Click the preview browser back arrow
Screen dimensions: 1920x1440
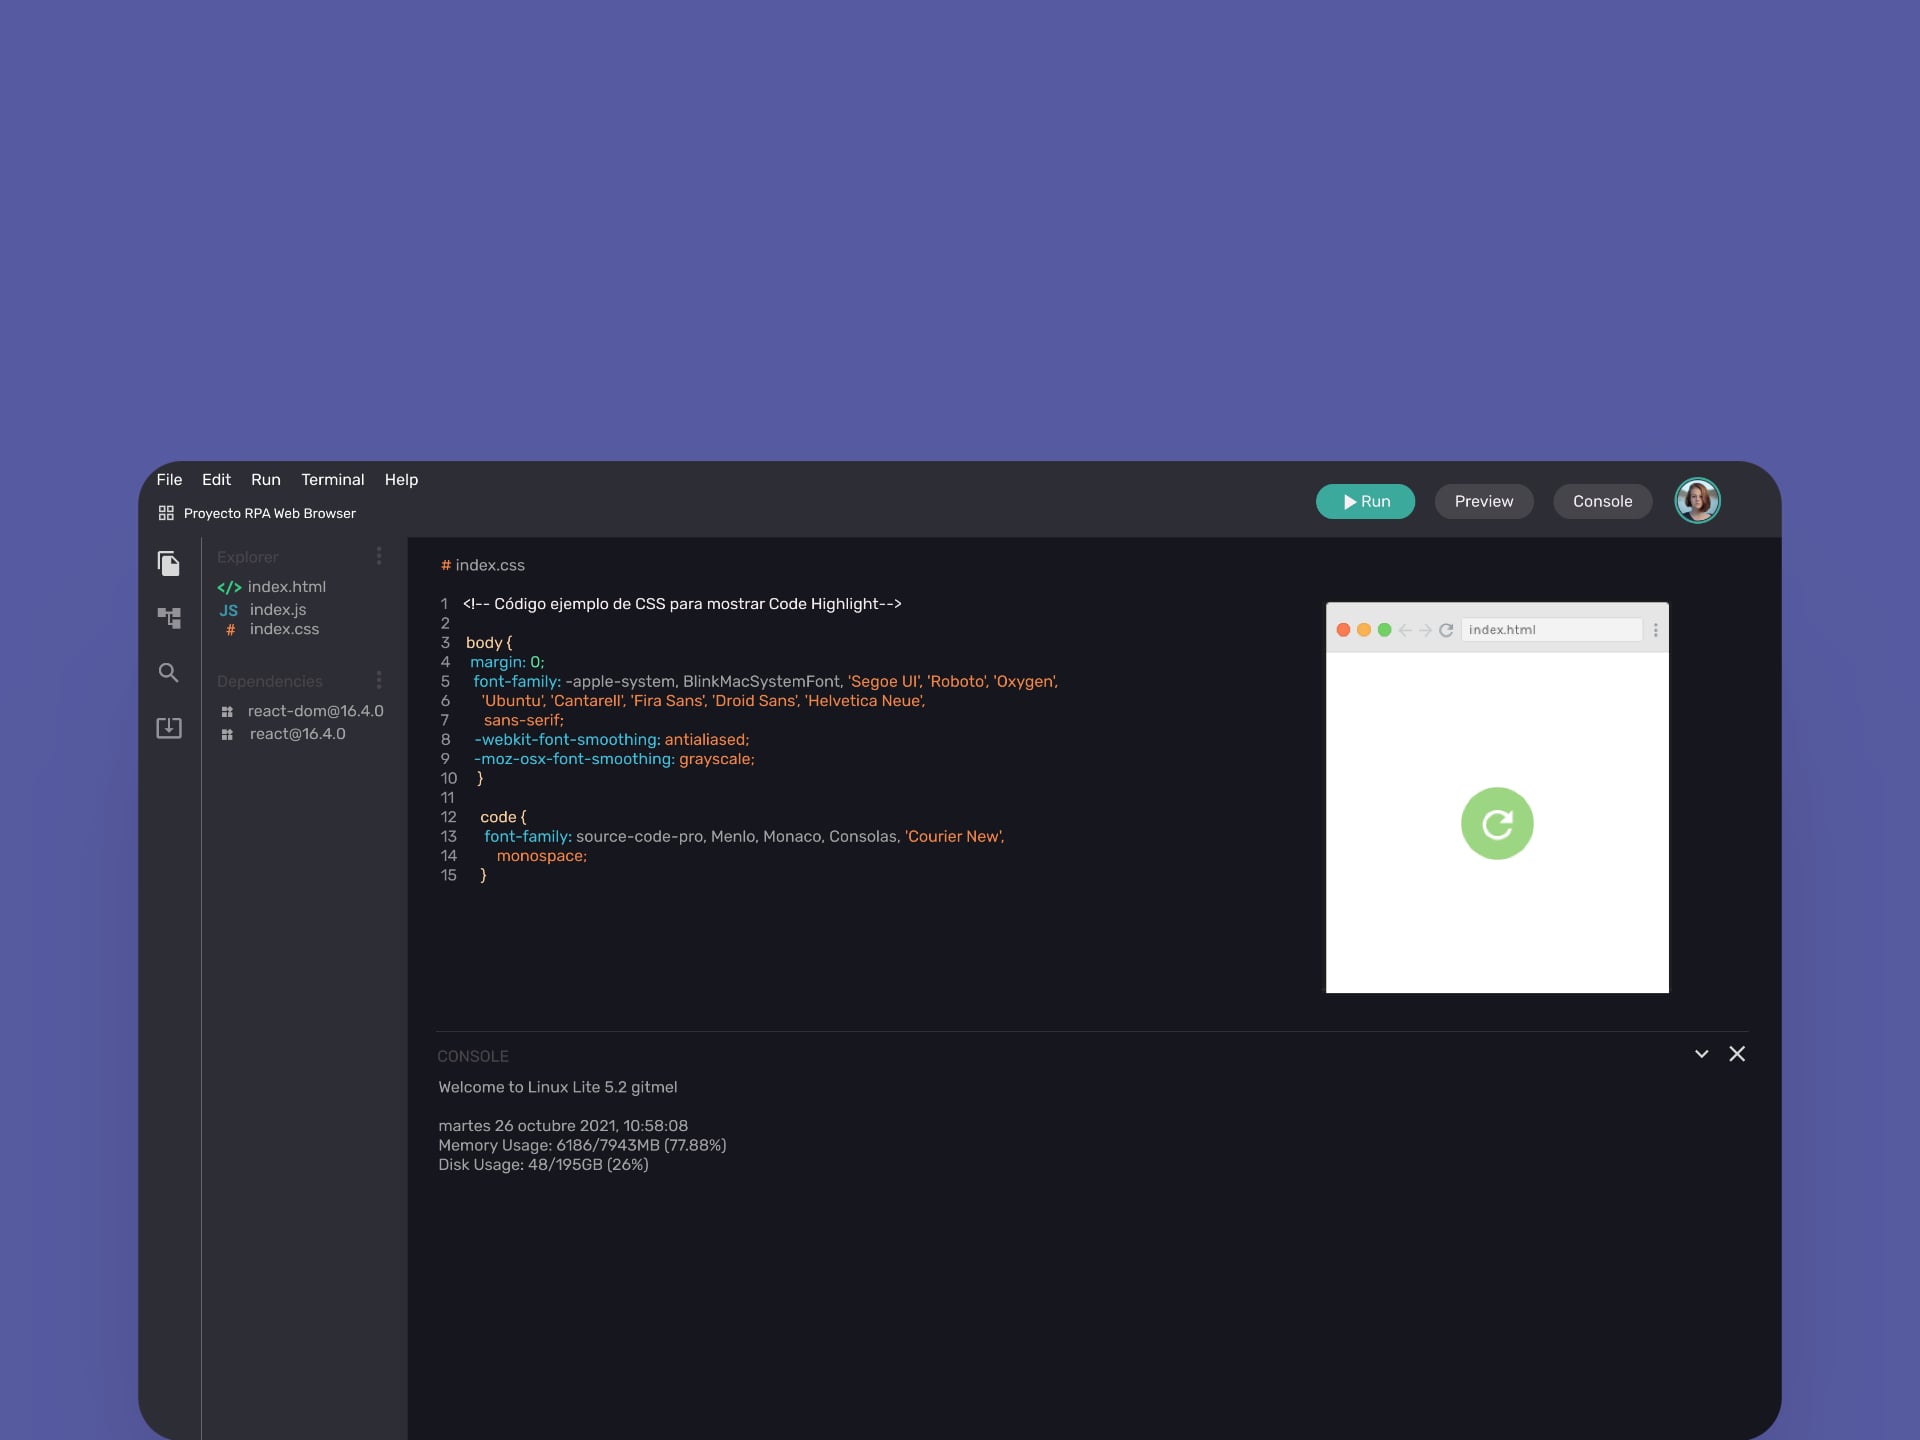[1405, 630]
